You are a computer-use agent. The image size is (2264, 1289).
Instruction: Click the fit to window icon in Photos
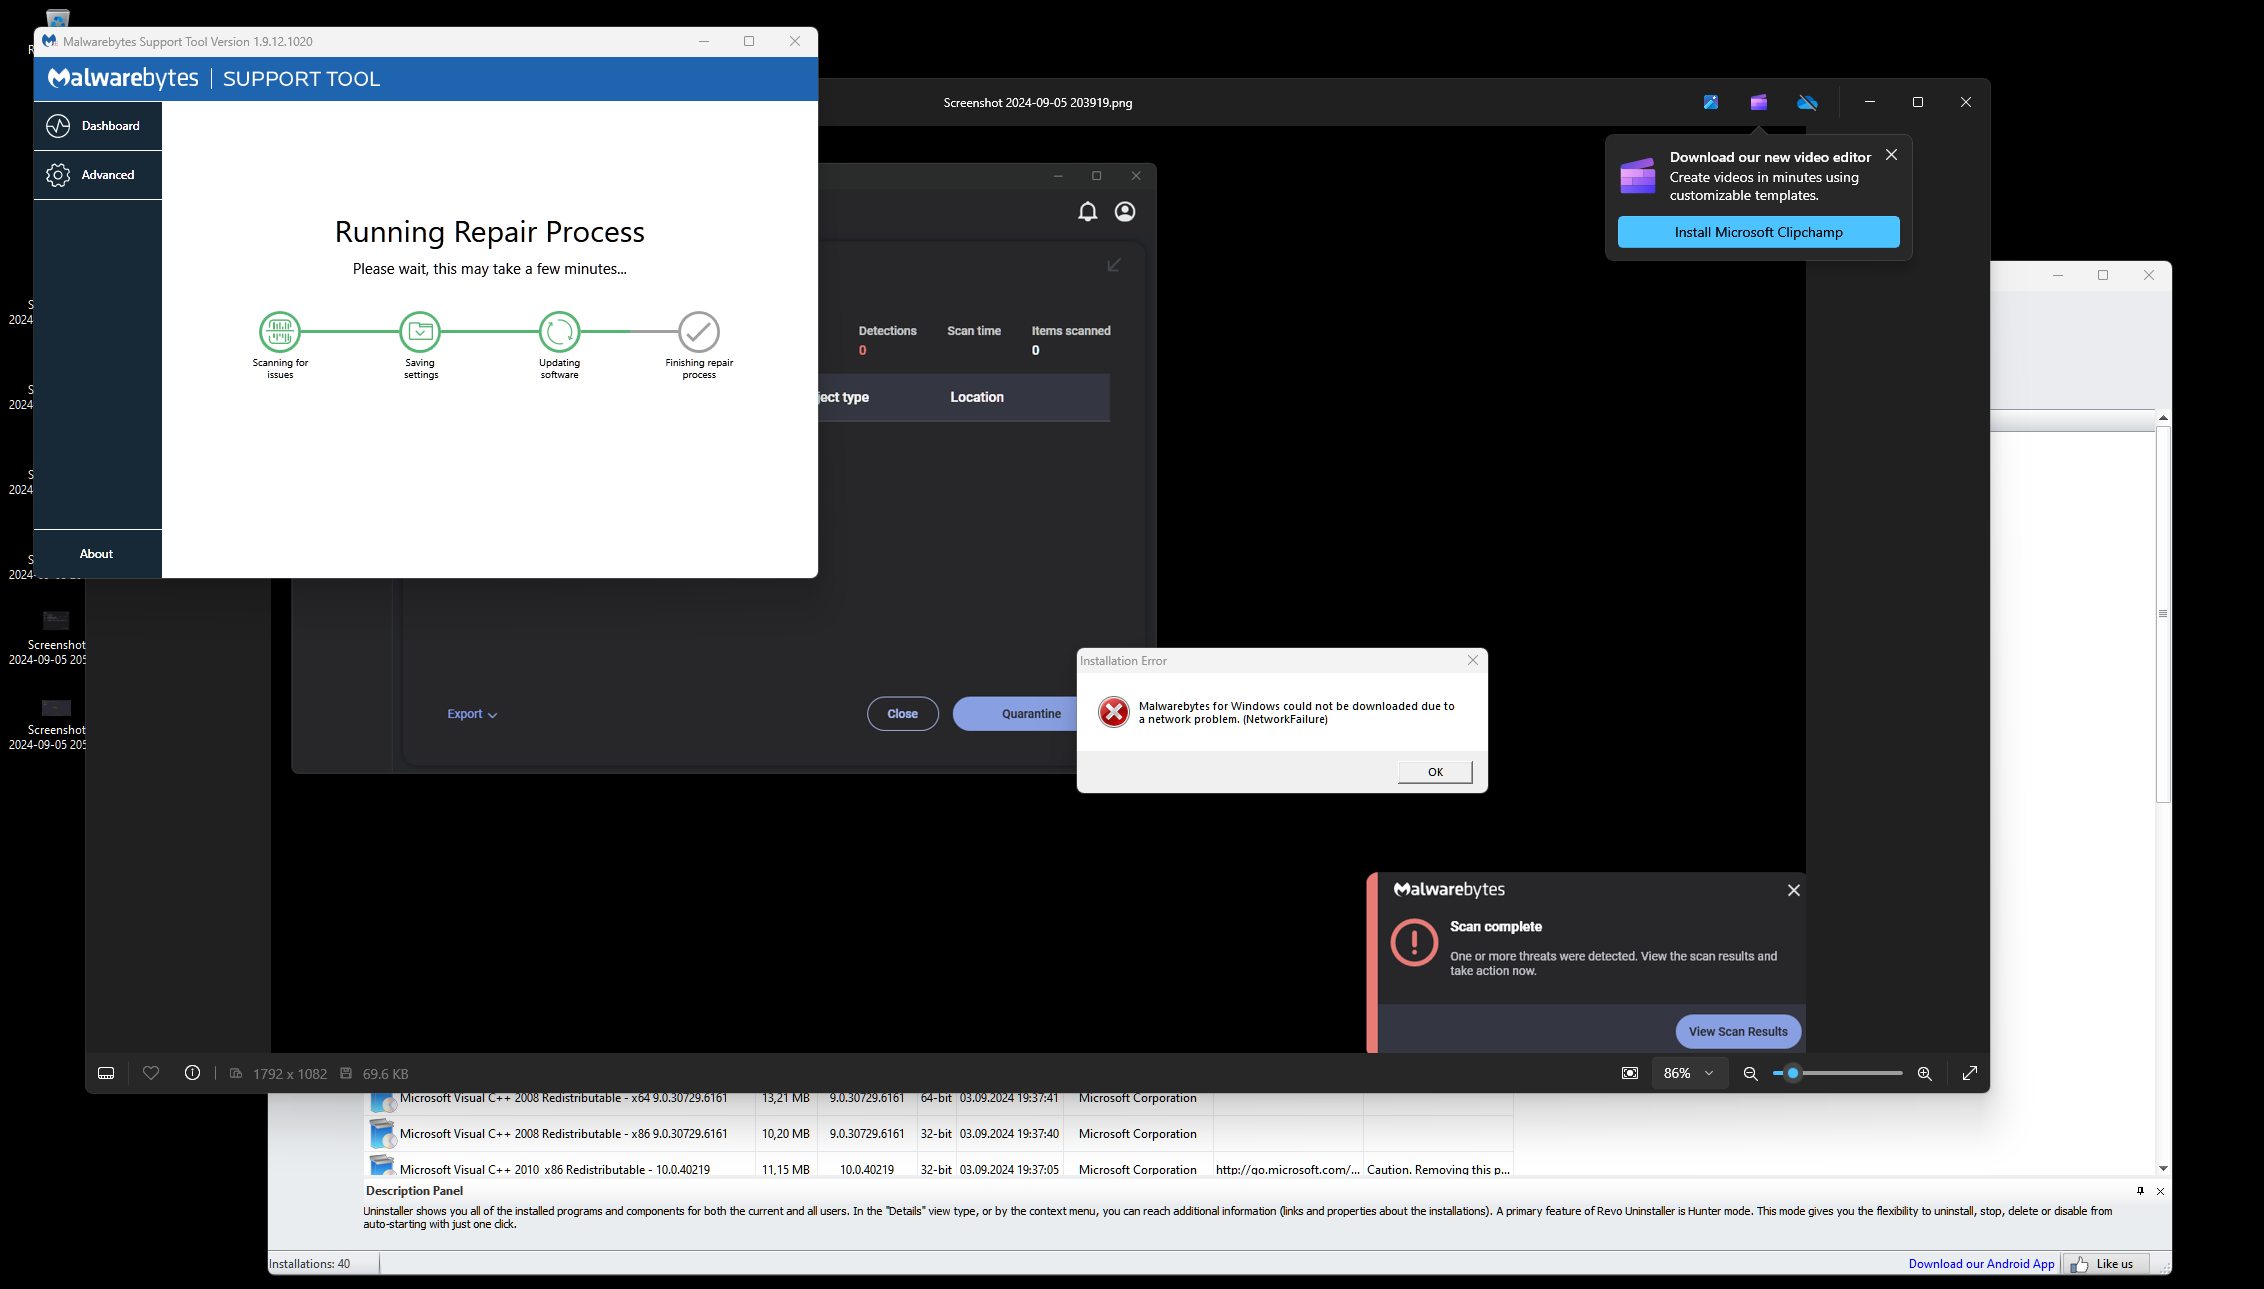(x=1630, y=1073)
